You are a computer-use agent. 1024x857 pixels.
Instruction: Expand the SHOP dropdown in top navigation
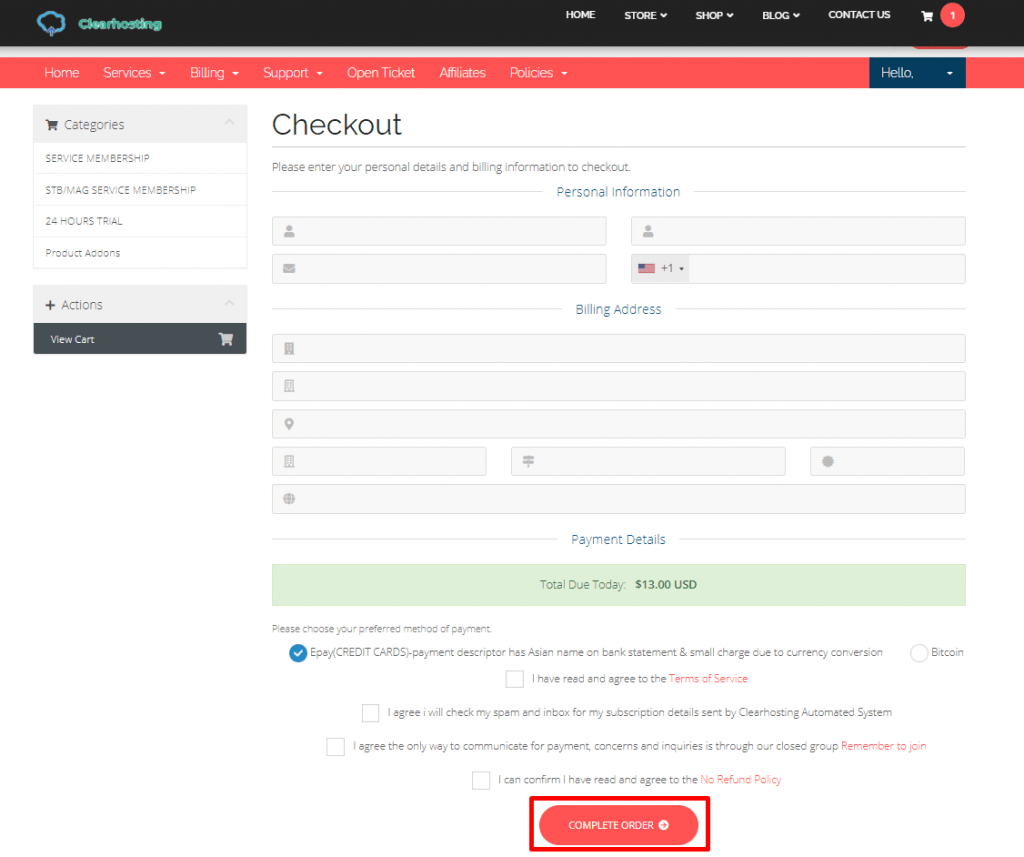[x=714, y=15]
